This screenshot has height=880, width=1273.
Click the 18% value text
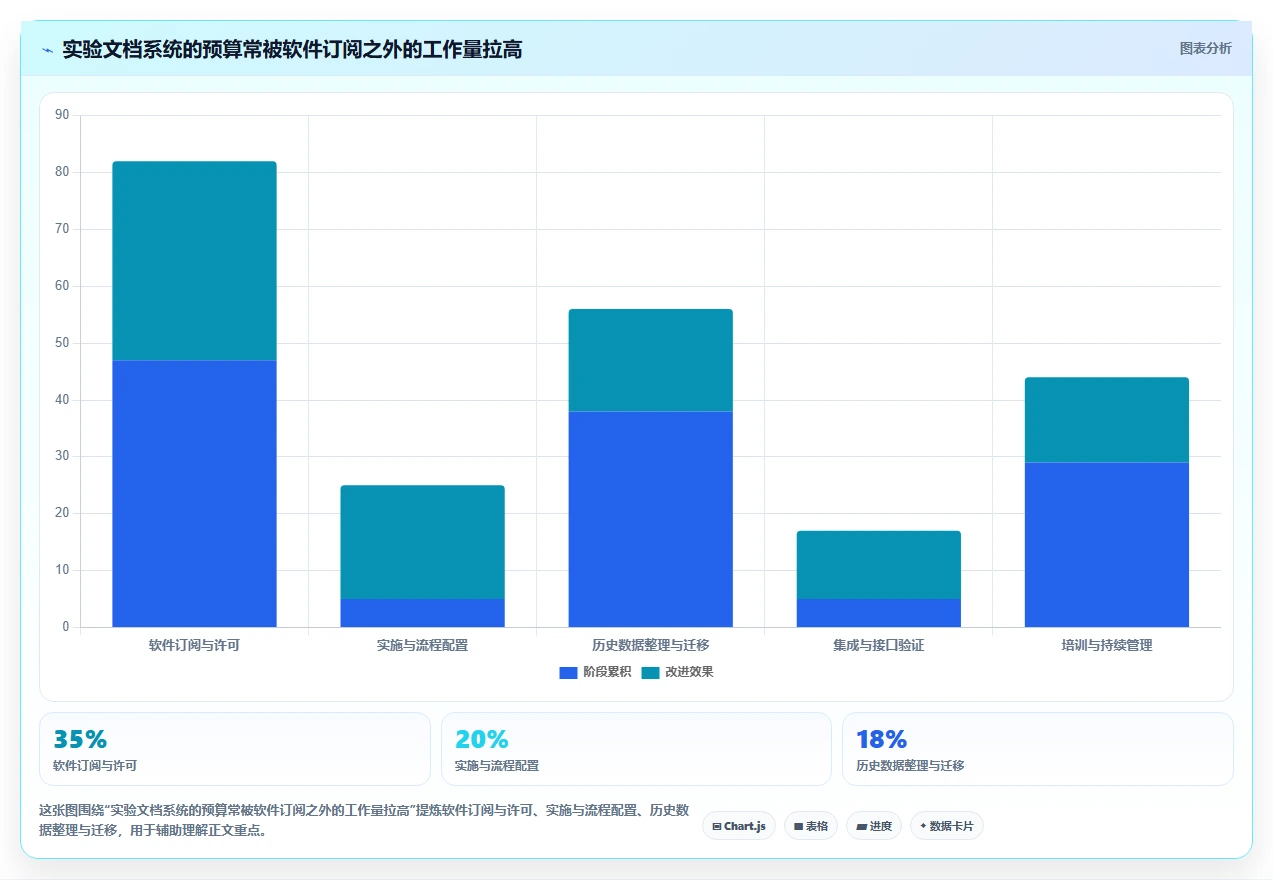tap(882, 739)
